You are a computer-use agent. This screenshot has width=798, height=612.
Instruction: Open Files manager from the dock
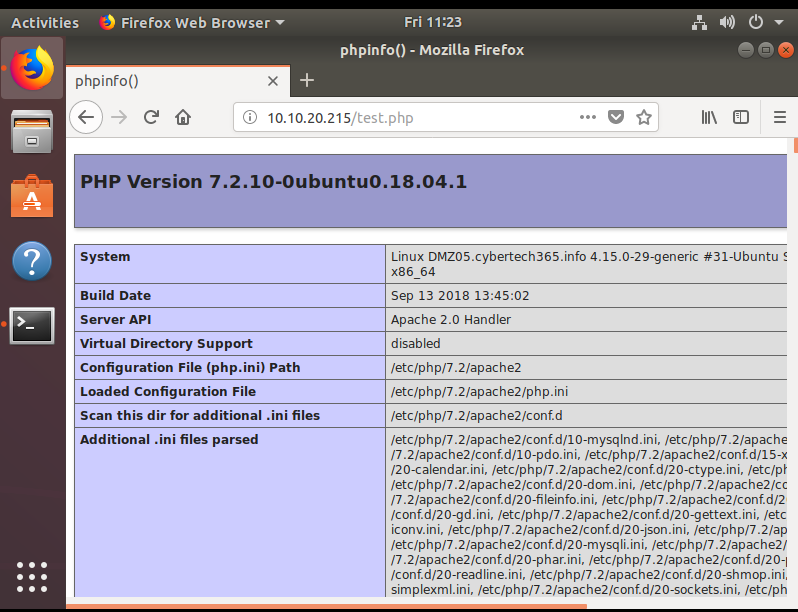(x=32, y=132)
